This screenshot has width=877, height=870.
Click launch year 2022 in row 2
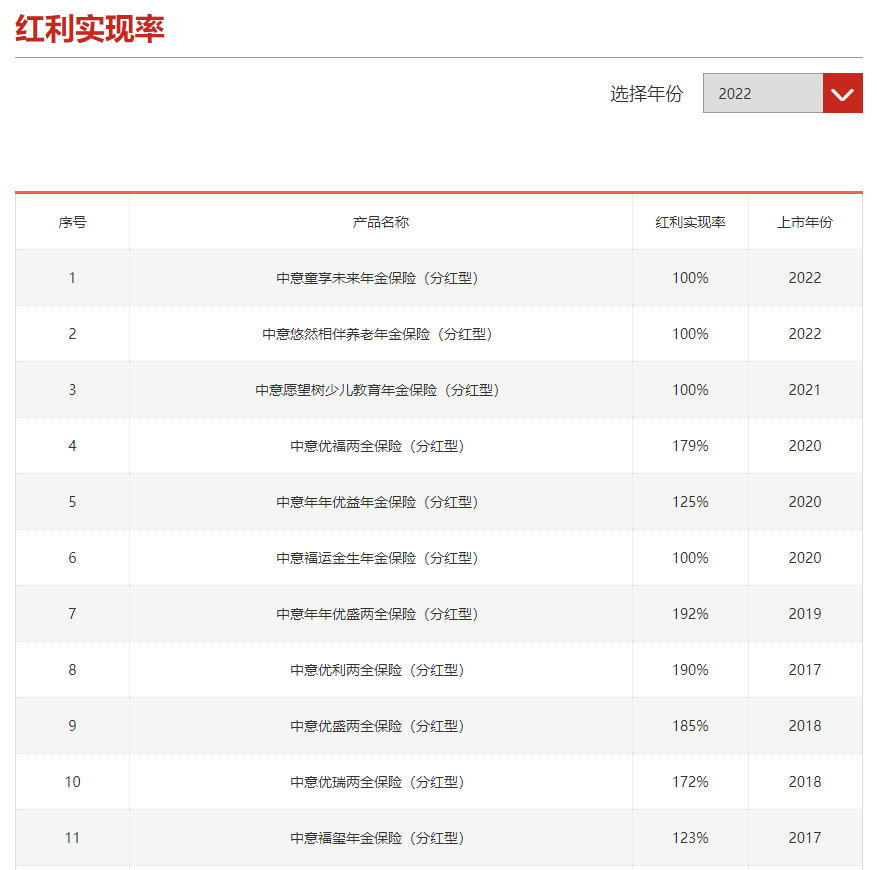click(805, 334)
